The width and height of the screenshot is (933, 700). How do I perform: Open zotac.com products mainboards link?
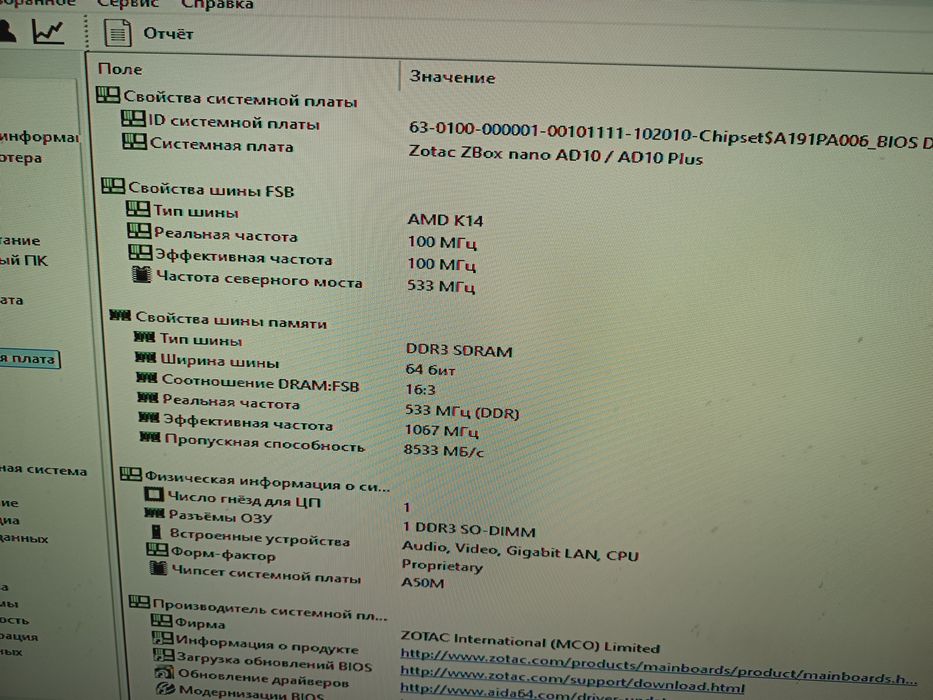(658, 667)
